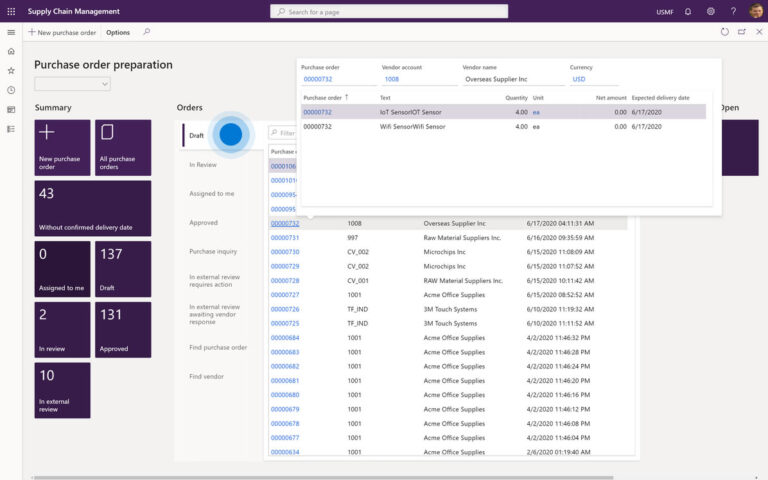Open purchase order 00000684 link

coord(285,338)
